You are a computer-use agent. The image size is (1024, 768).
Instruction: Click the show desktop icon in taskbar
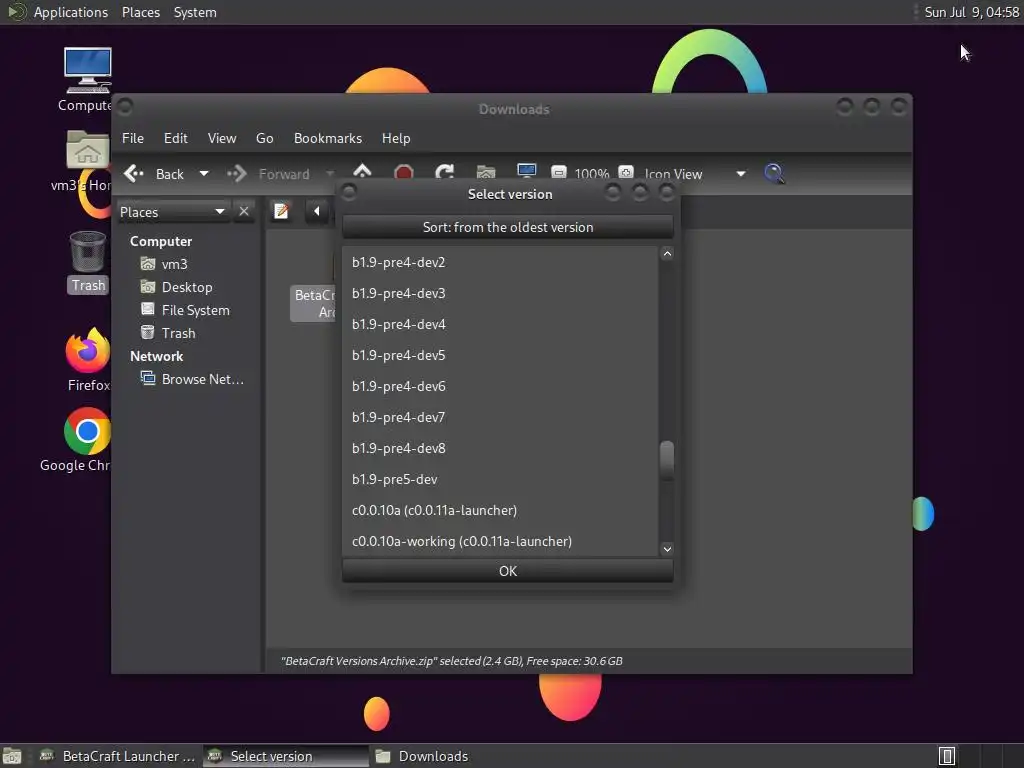12,756
